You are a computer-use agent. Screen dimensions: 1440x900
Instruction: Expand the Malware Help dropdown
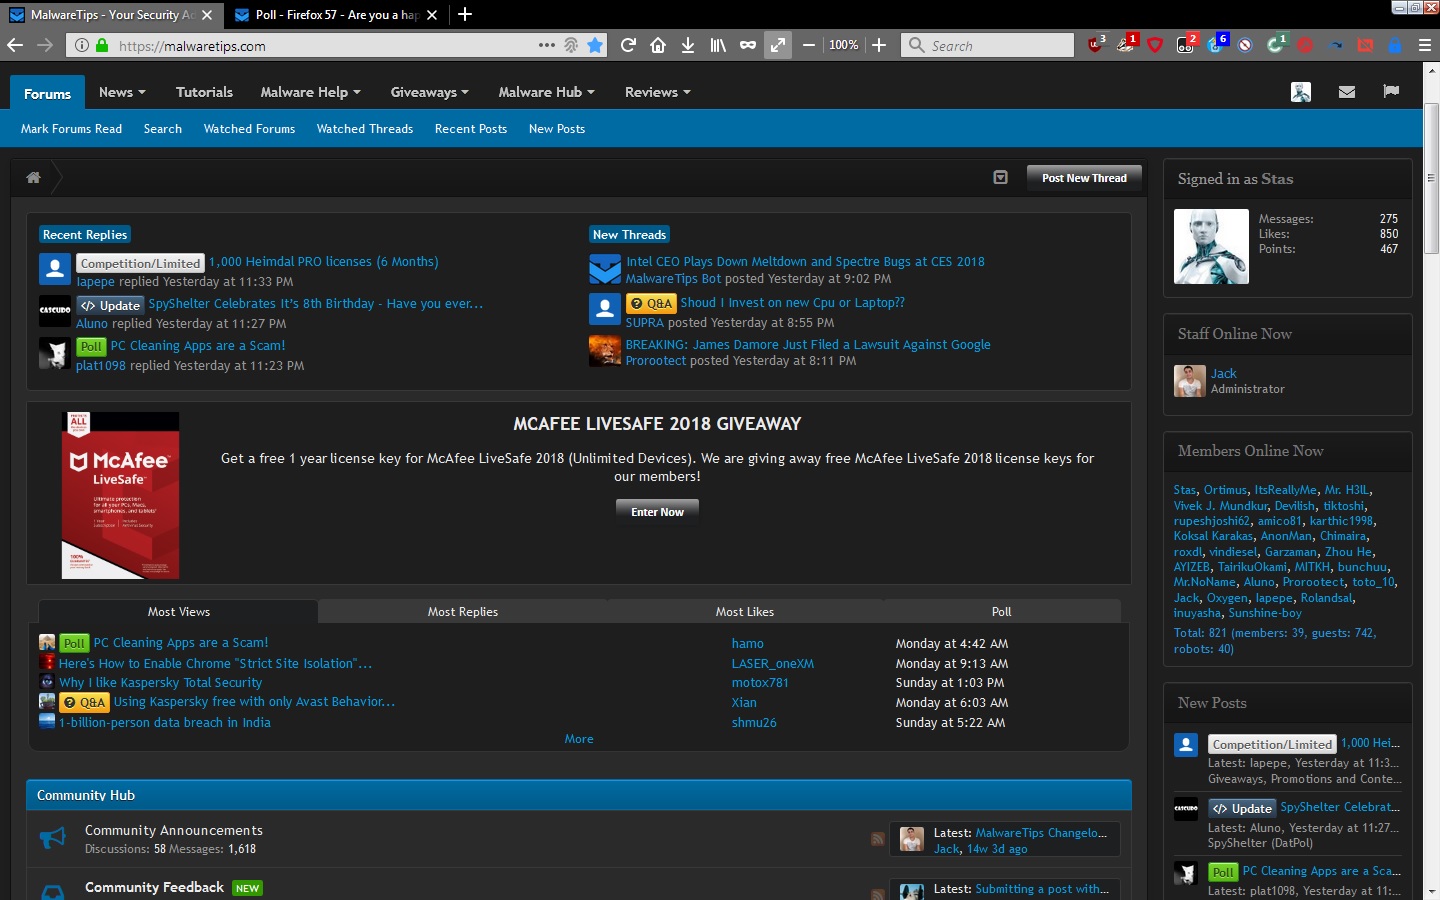coord(310,92)
